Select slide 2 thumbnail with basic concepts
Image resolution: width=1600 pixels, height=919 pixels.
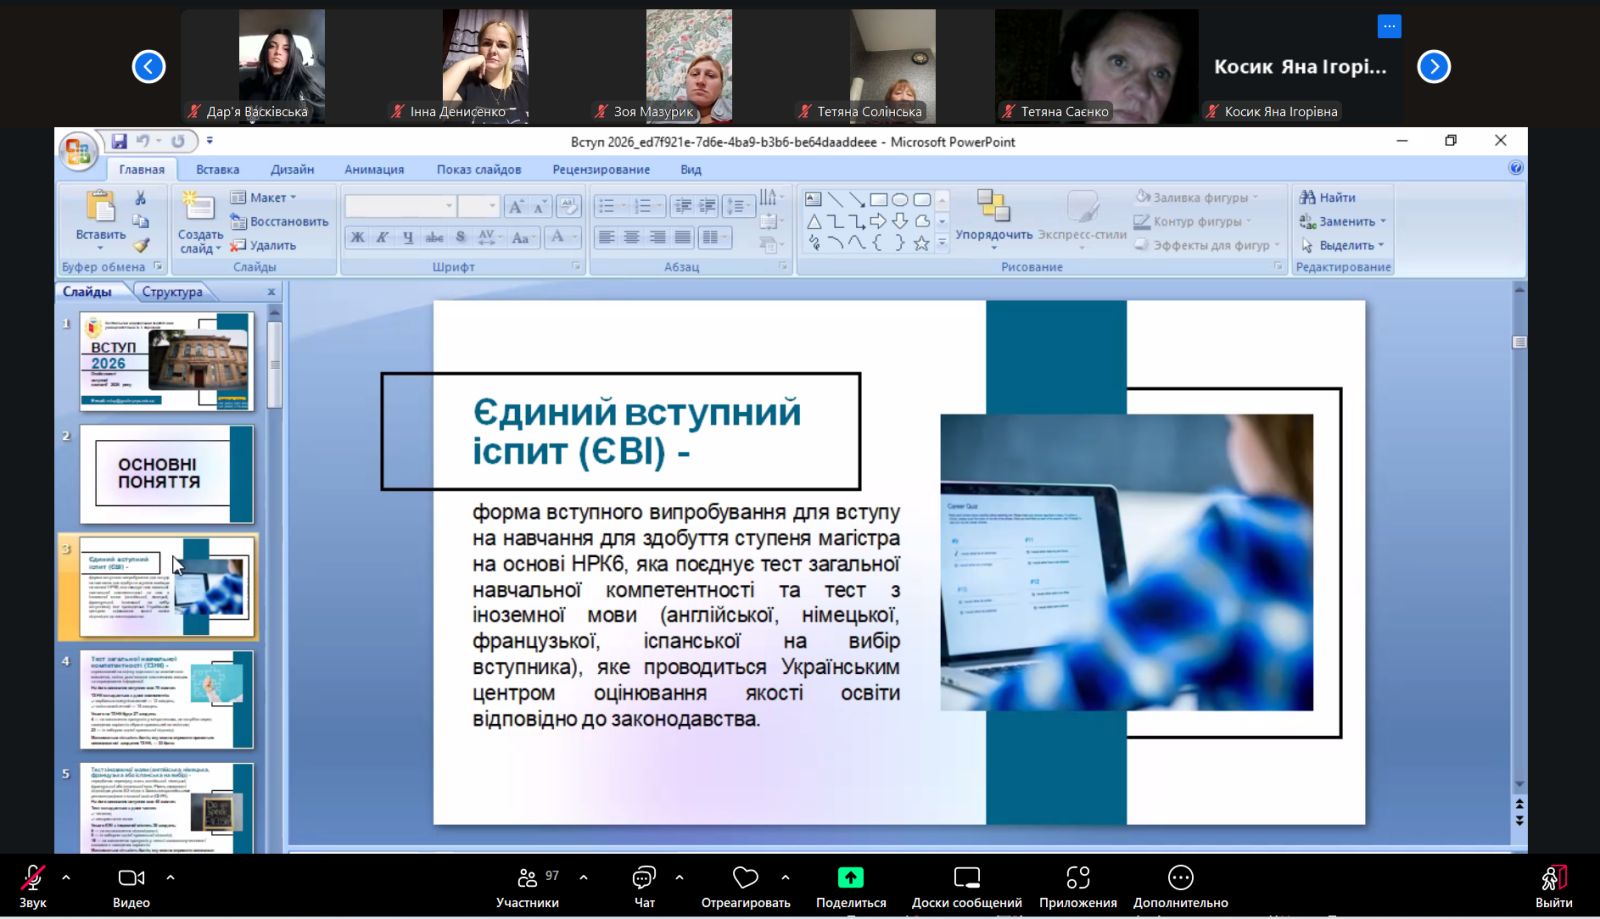(x=166, y=474)
